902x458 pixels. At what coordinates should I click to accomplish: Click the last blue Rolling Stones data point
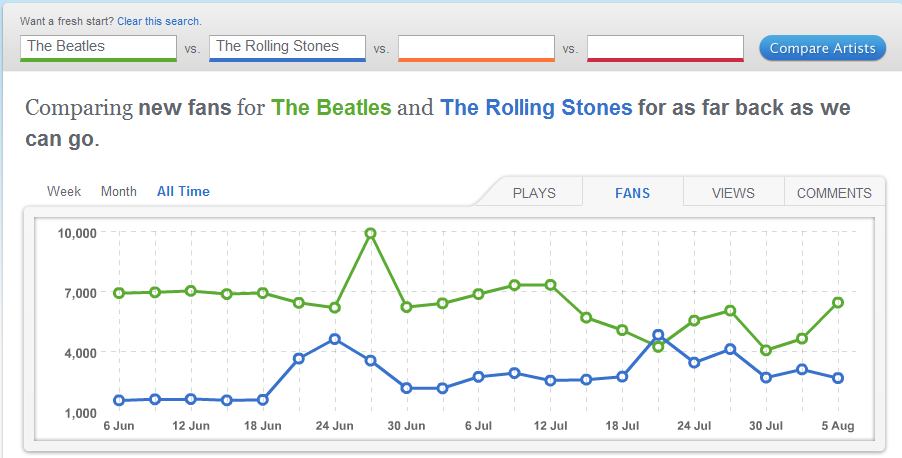838,378
